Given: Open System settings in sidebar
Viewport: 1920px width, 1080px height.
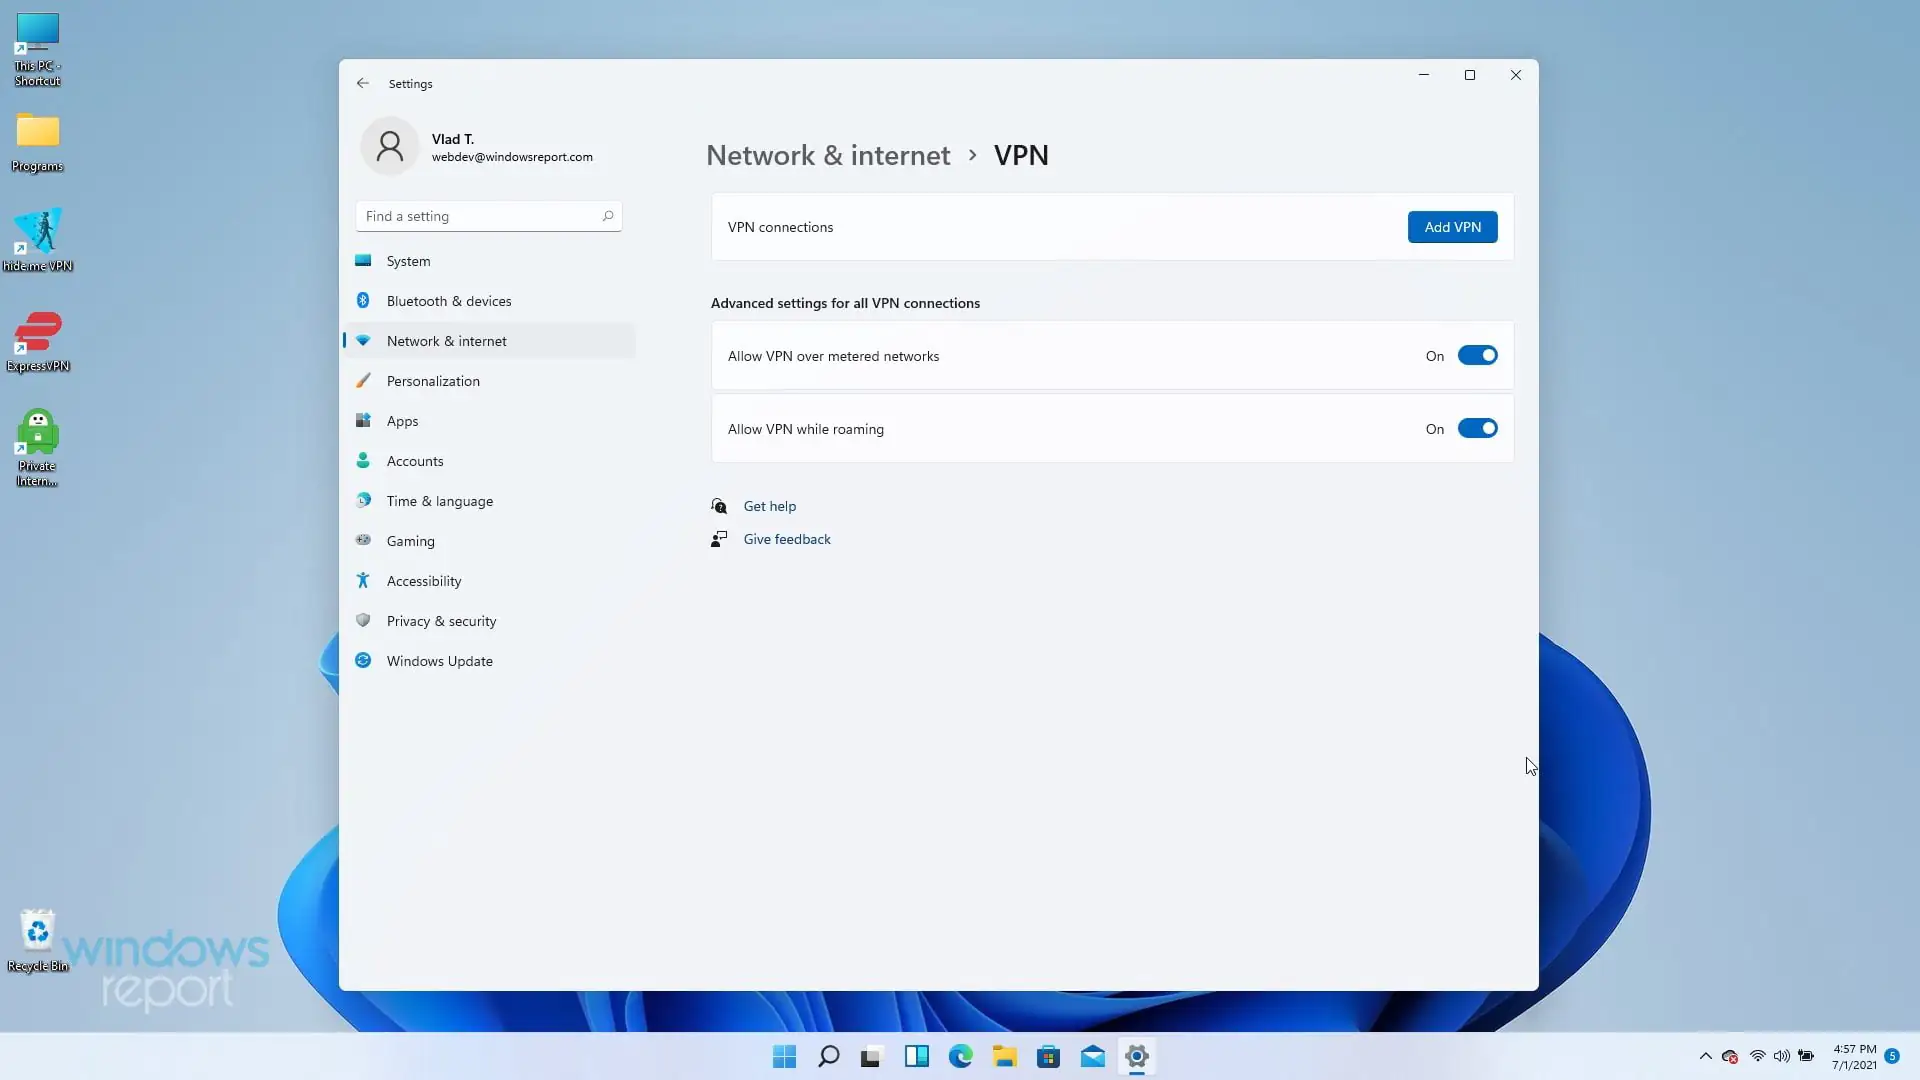Looking at the screenshot, I should 410,260.
